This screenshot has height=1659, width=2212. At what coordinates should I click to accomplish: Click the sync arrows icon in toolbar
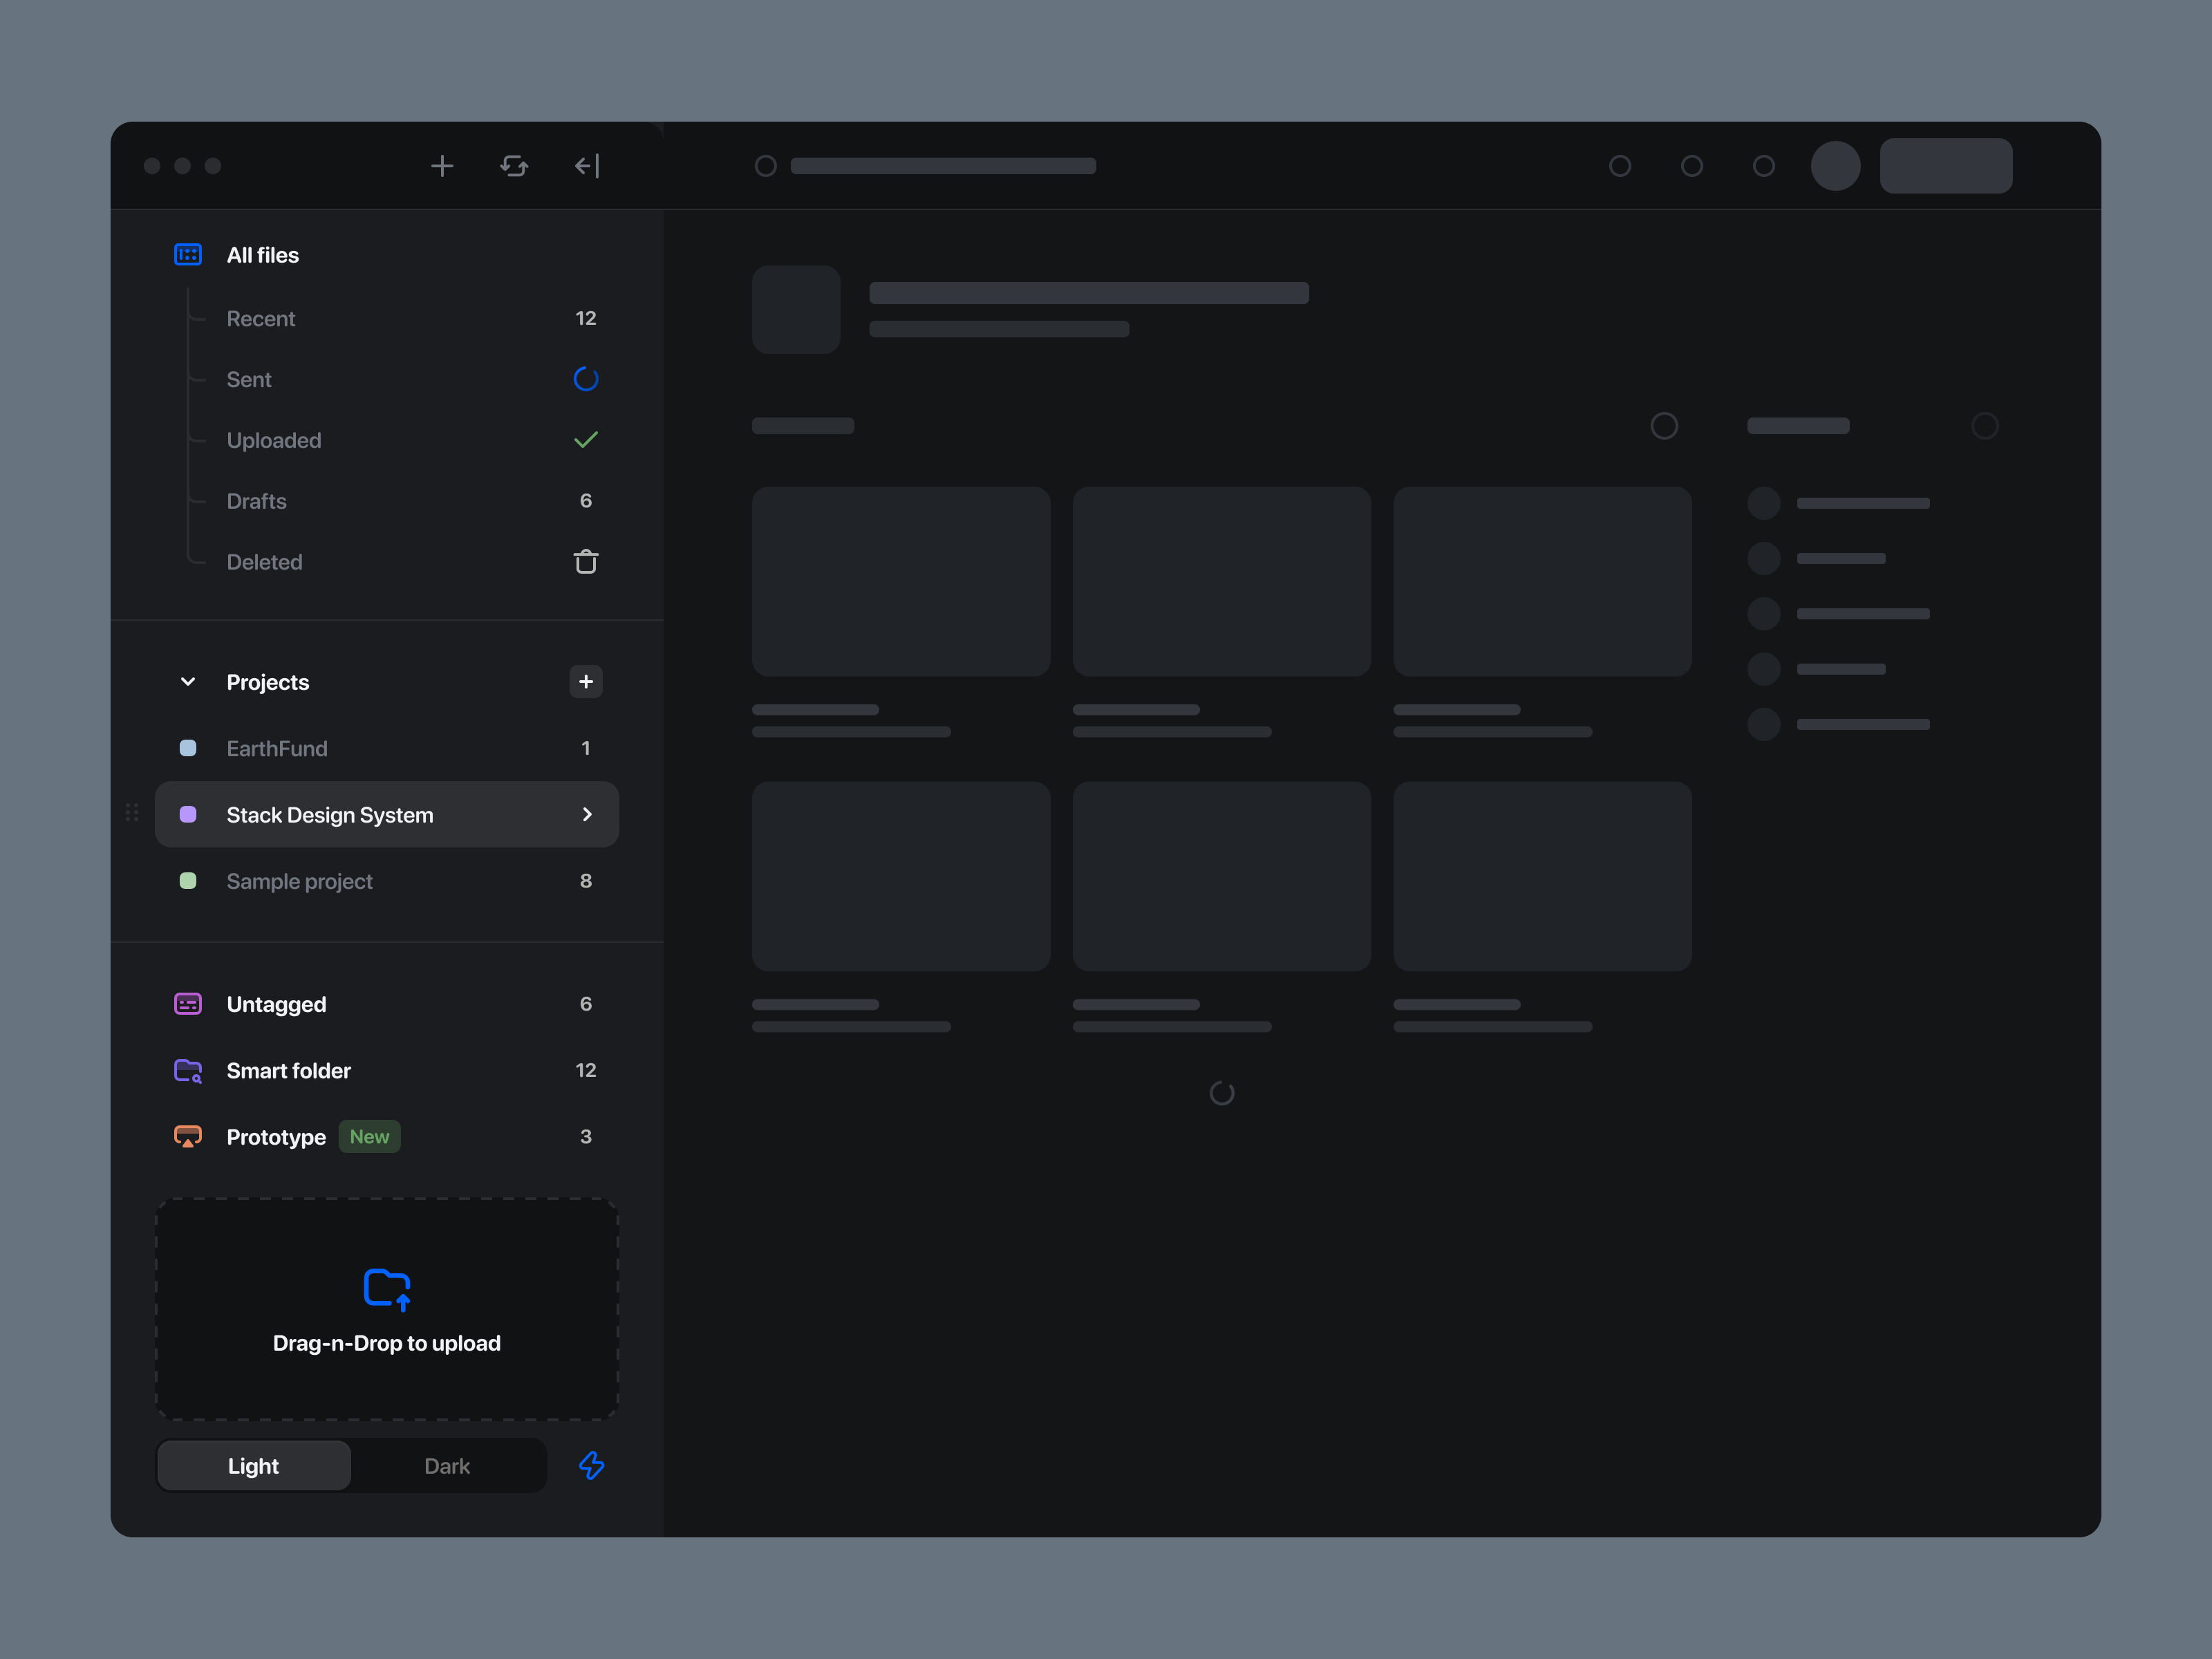(x=514, y=166)
